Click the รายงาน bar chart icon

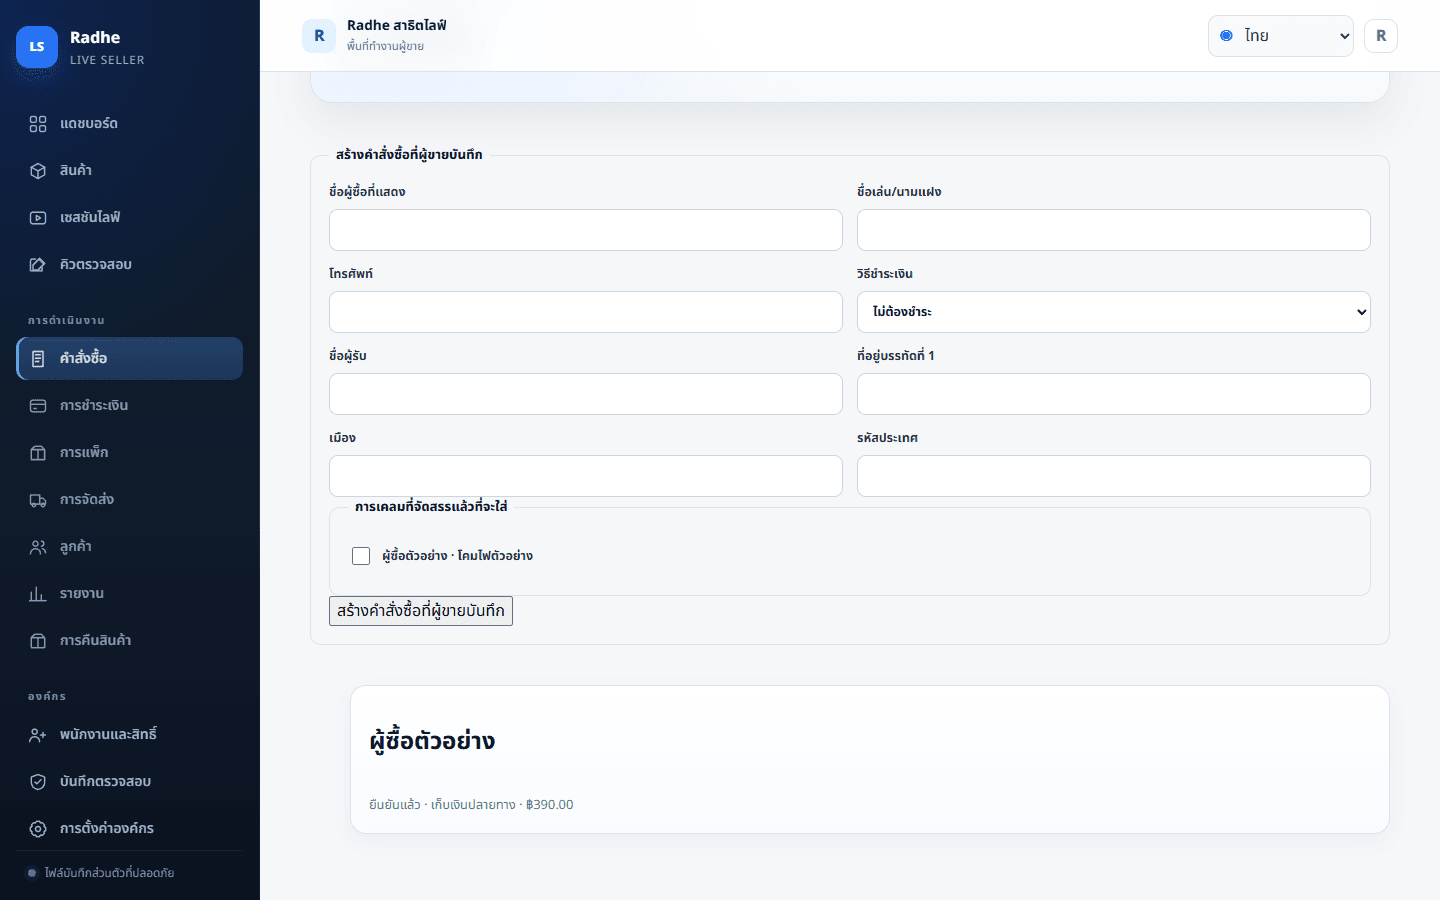coord(38,594)
